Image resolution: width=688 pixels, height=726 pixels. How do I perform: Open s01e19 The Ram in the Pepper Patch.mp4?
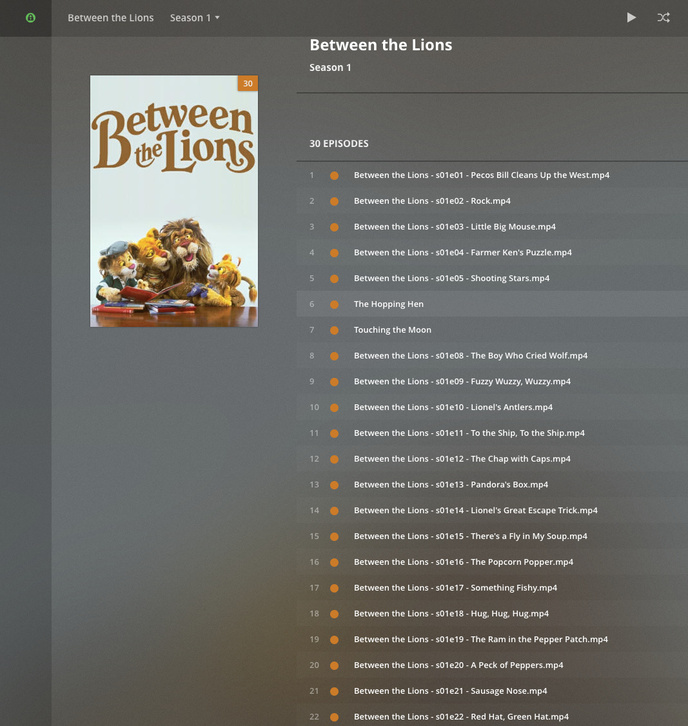[481, 639]
